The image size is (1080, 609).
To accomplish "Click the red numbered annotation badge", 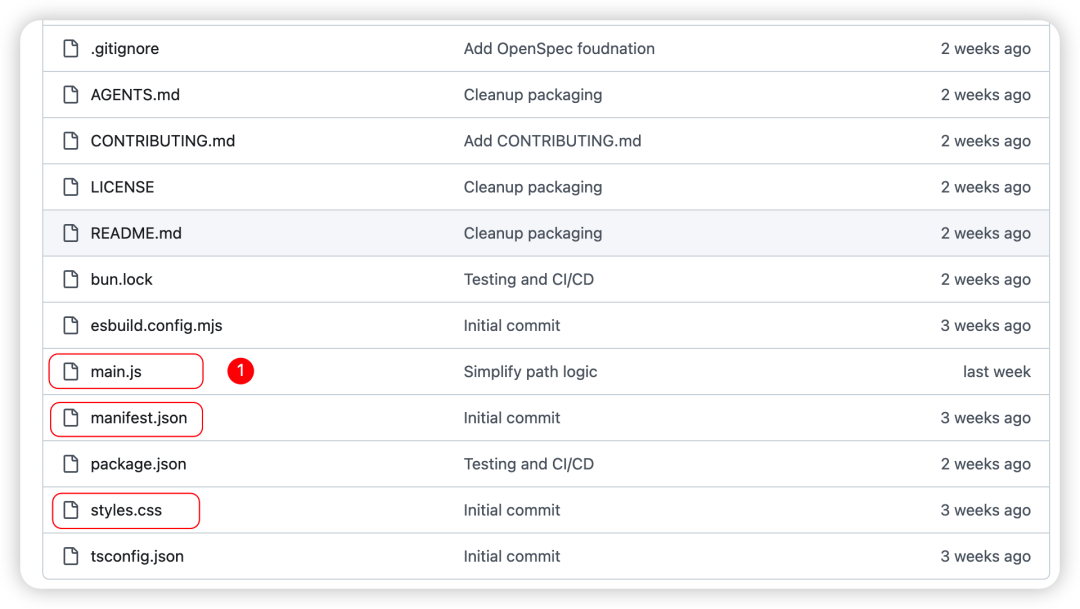I will 240,371.
